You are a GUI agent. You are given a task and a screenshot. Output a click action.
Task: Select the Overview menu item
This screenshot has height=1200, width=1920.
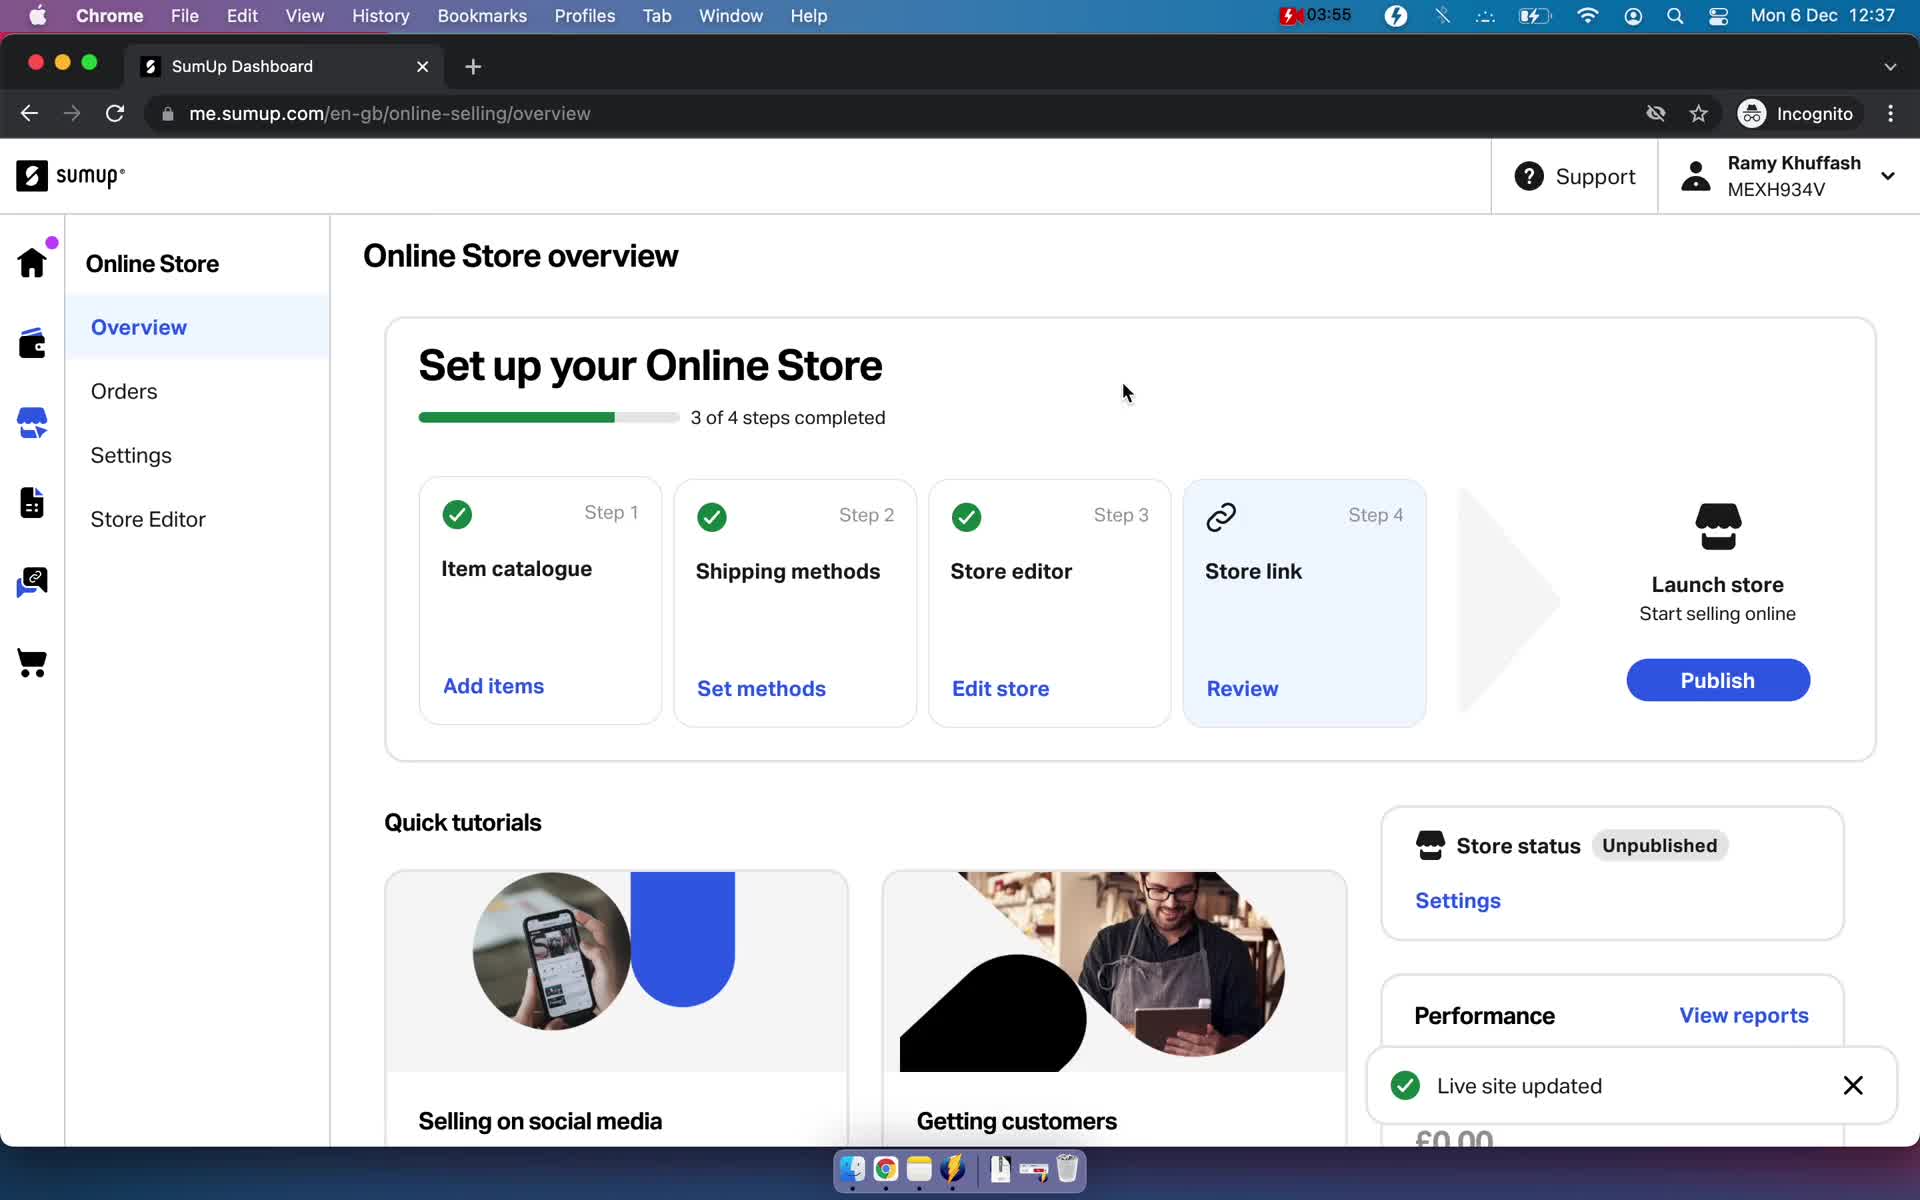(x=140, y=328)
